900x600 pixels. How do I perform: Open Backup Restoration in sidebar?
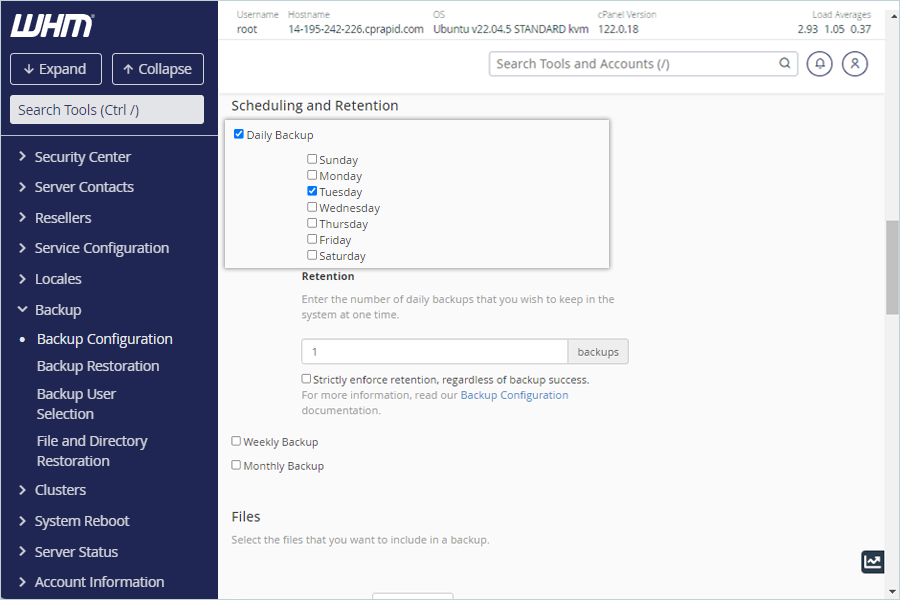click(x=98, y=366)
